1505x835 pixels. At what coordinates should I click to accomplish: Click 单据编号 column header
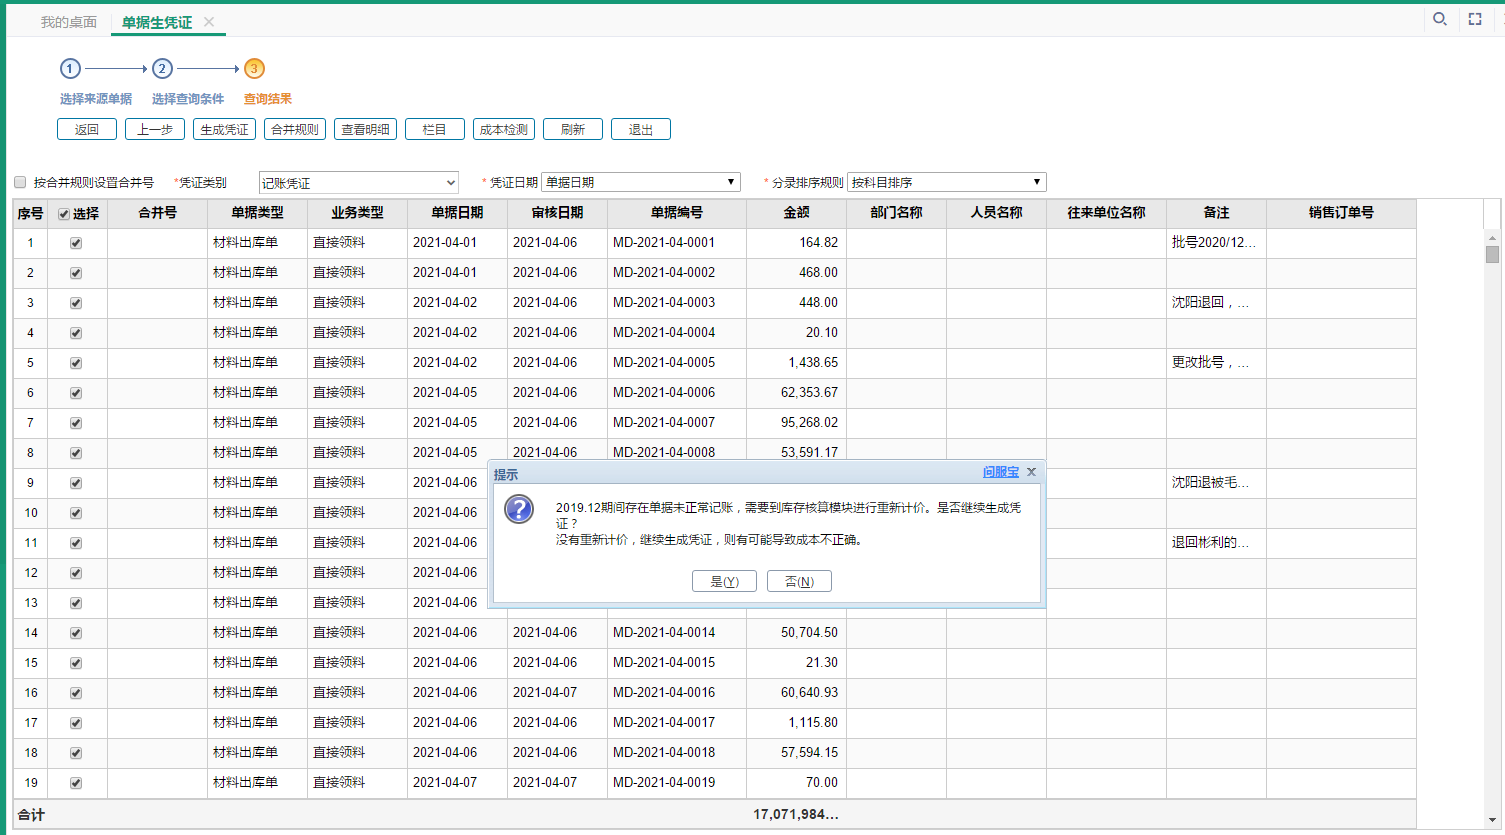(x=677, y=213)
